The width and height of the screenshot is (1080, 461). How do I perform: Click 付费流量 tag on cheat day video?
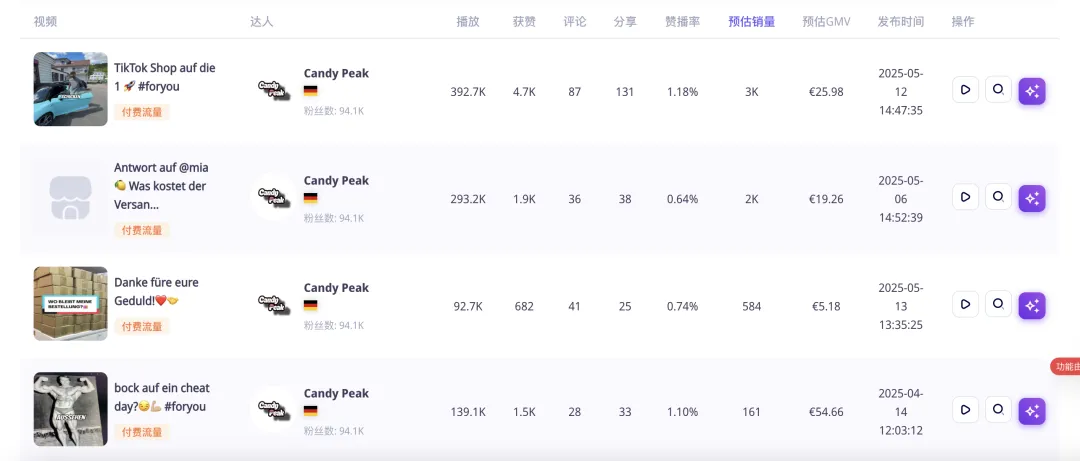pyautogui.click(x=142, y=432)
